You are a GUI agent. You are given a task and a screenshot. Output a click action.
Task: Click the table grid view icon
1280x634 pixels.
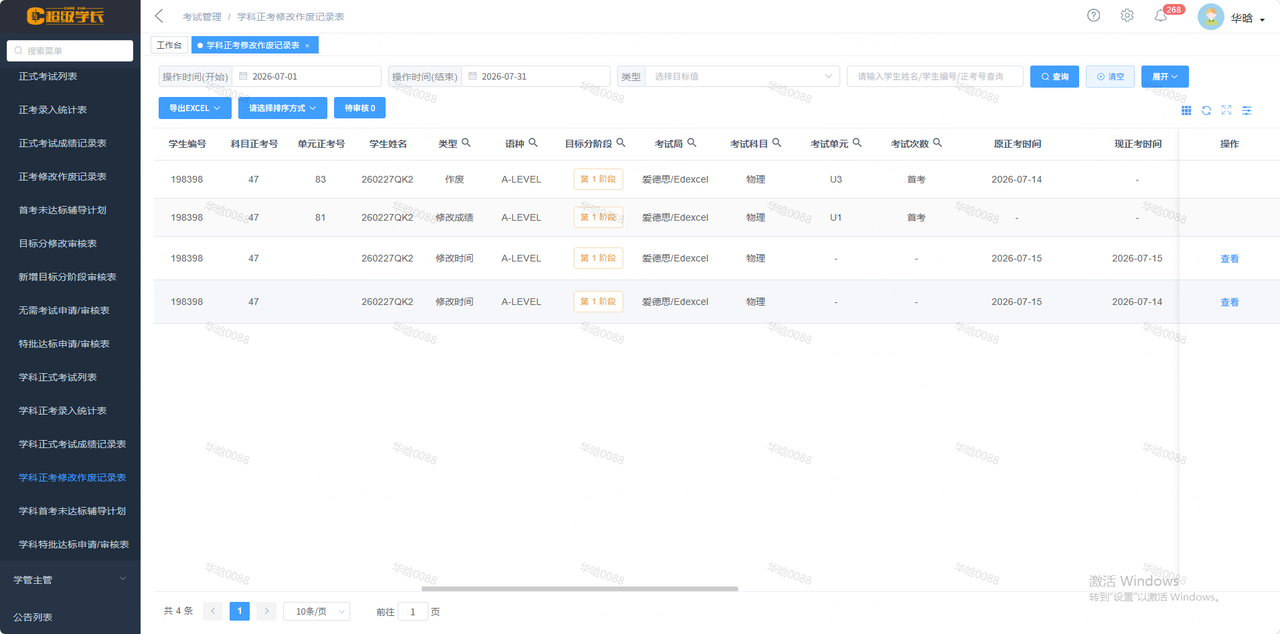1187,110
